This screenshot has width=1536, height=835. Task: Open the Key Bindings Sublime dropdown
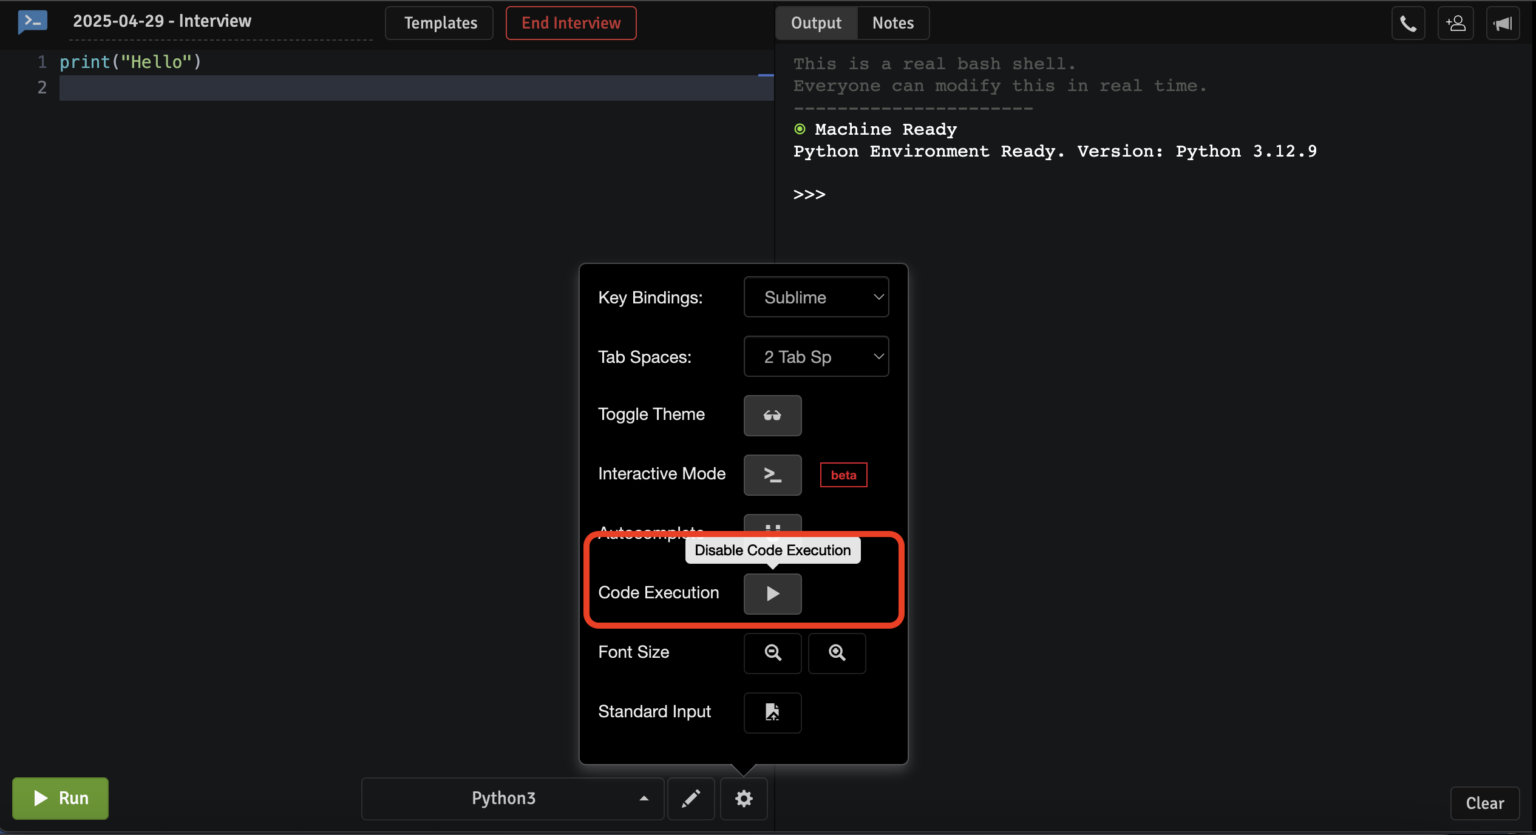[816, 297]
